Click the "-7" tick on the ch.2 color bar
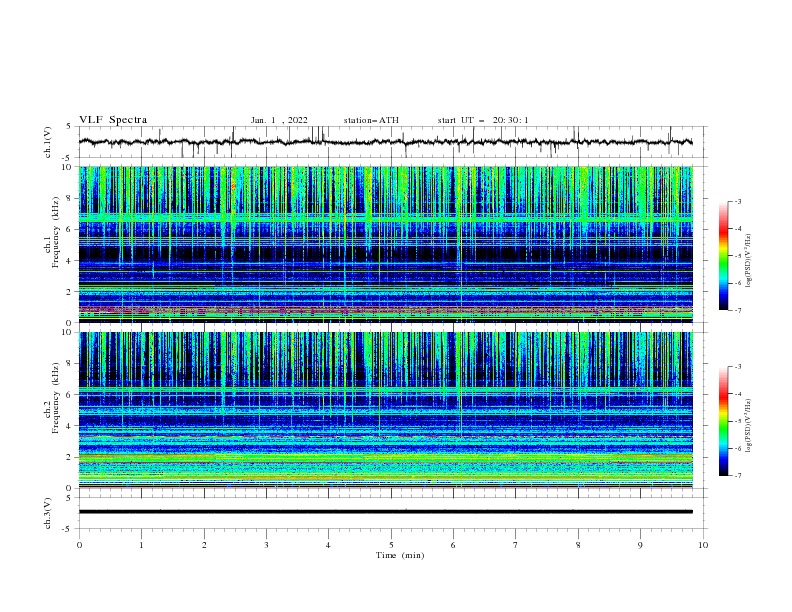Image resolution: width=792 pixels, height=612 pixels. click(x=737, y=476)
